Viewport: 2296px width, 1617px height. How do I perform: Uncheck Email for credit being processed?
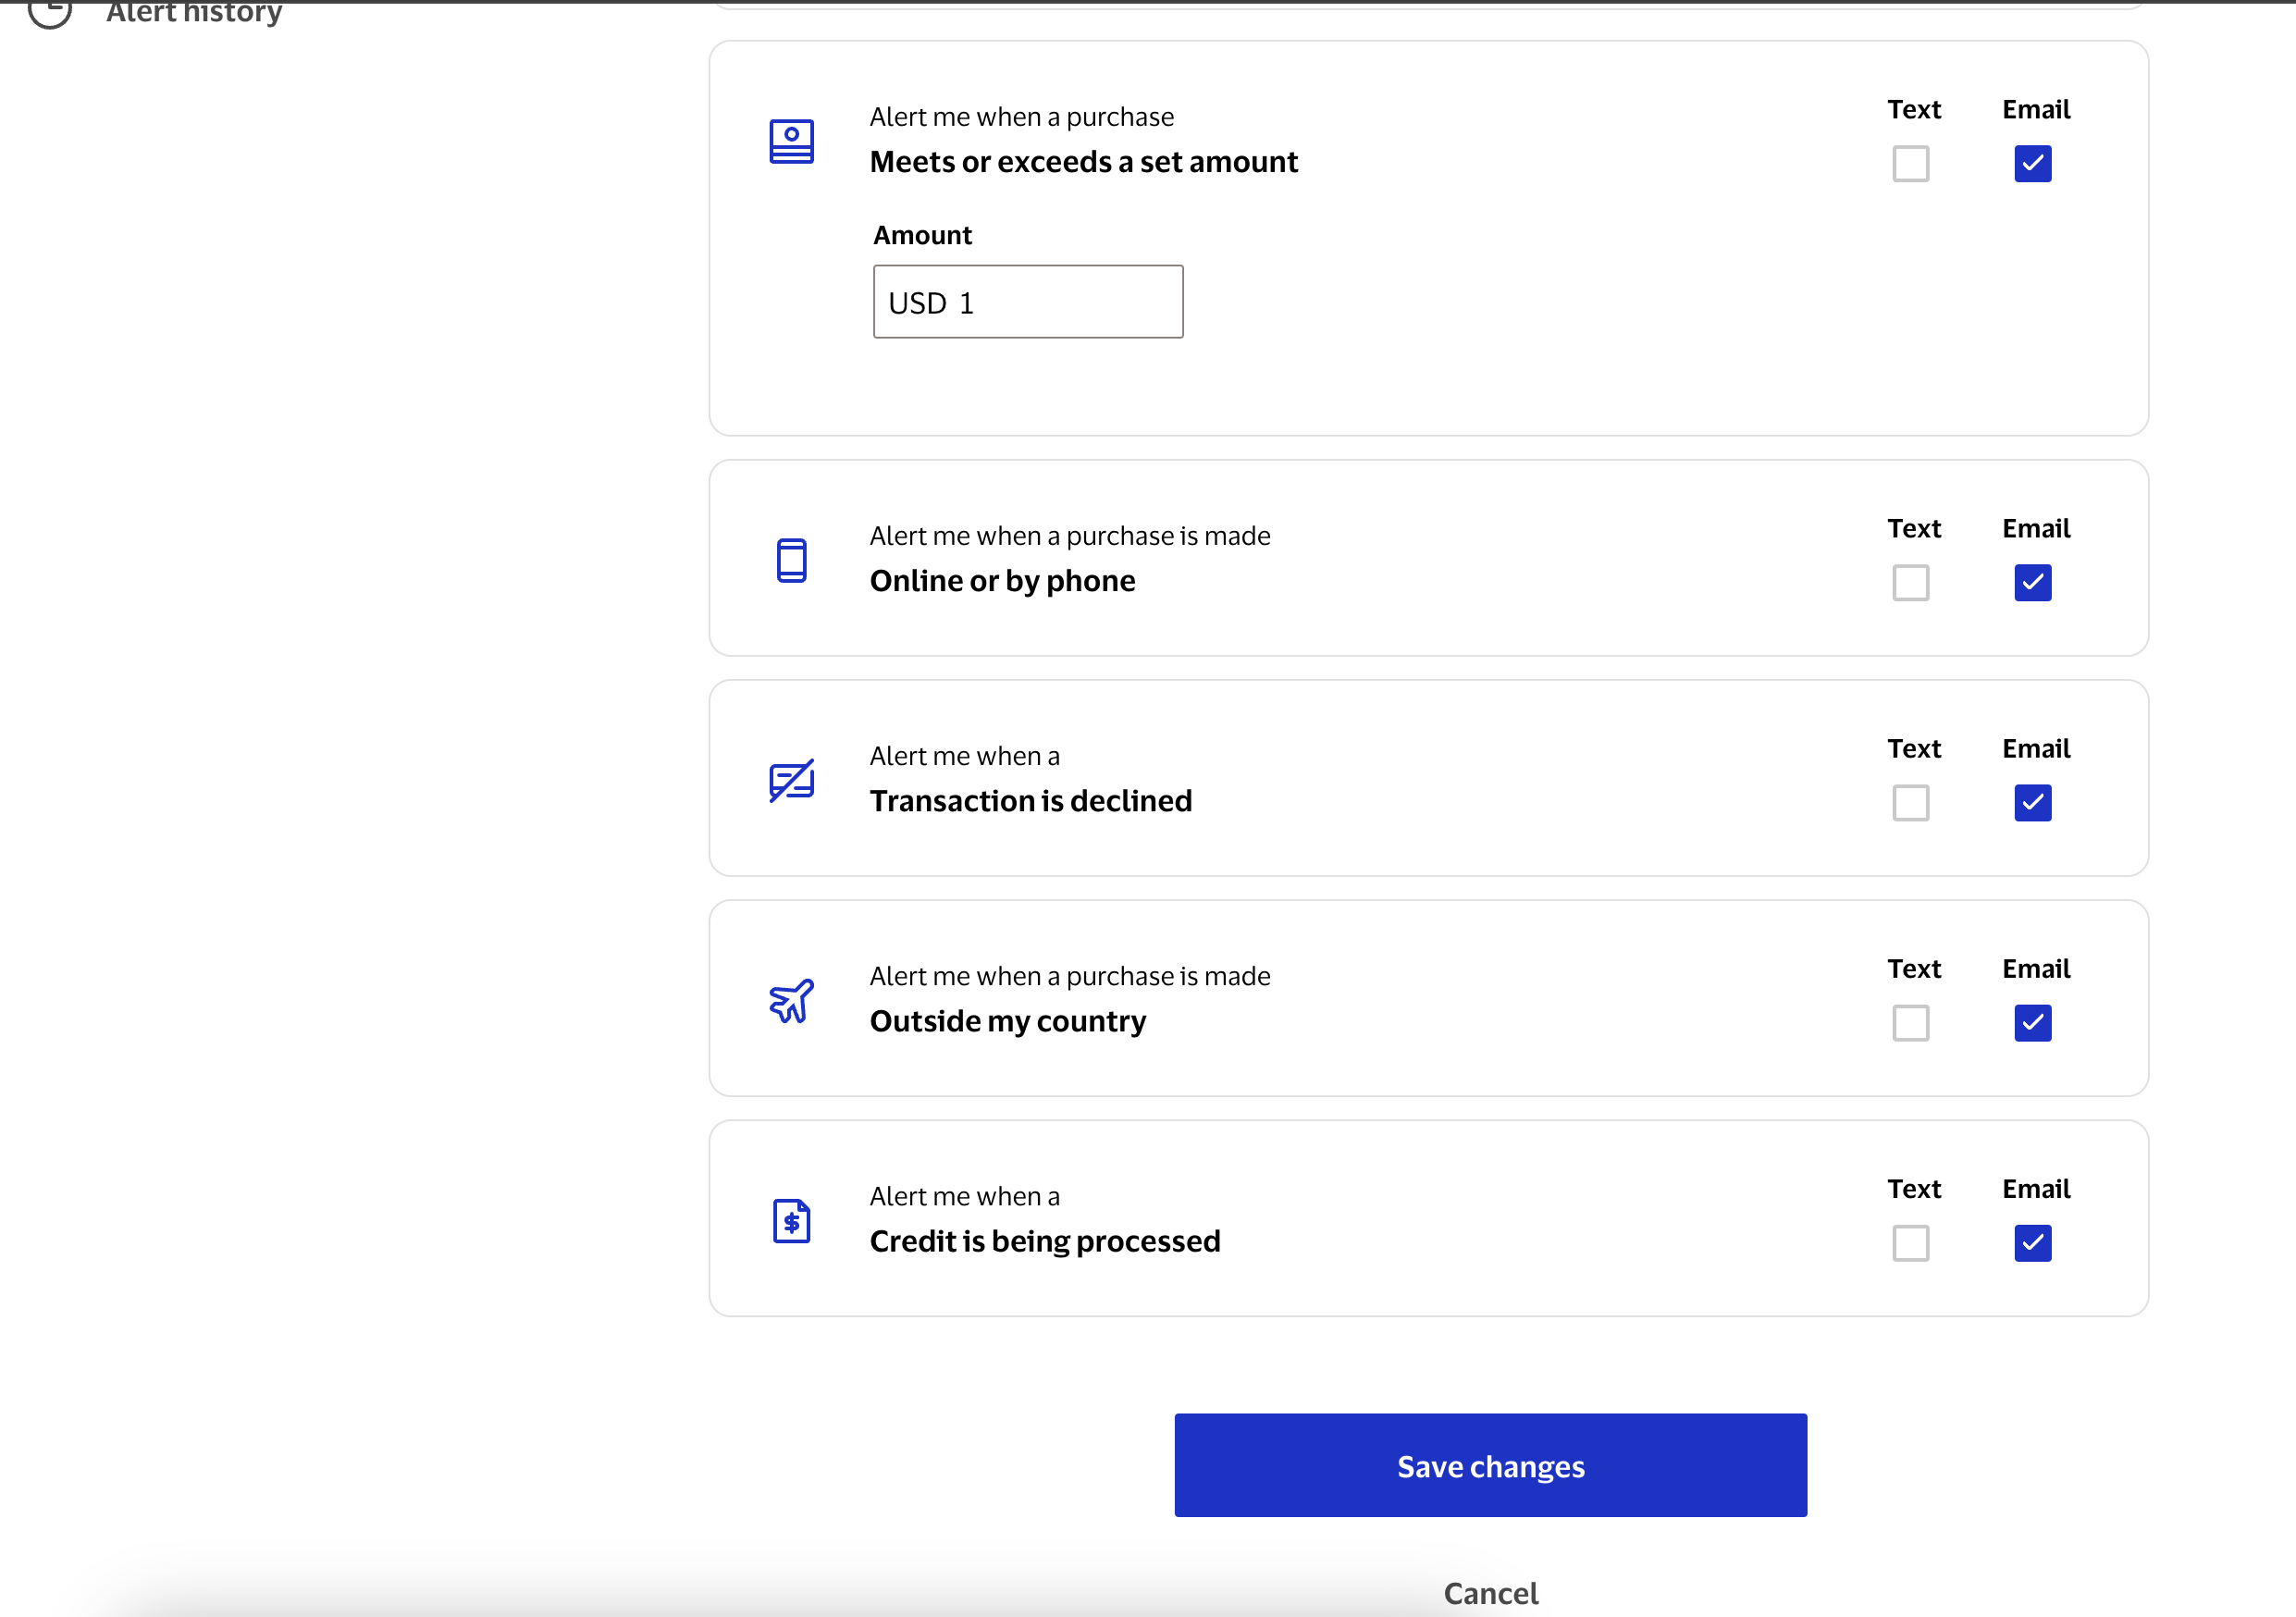pyautogui.click(x=2032, y=1243)
